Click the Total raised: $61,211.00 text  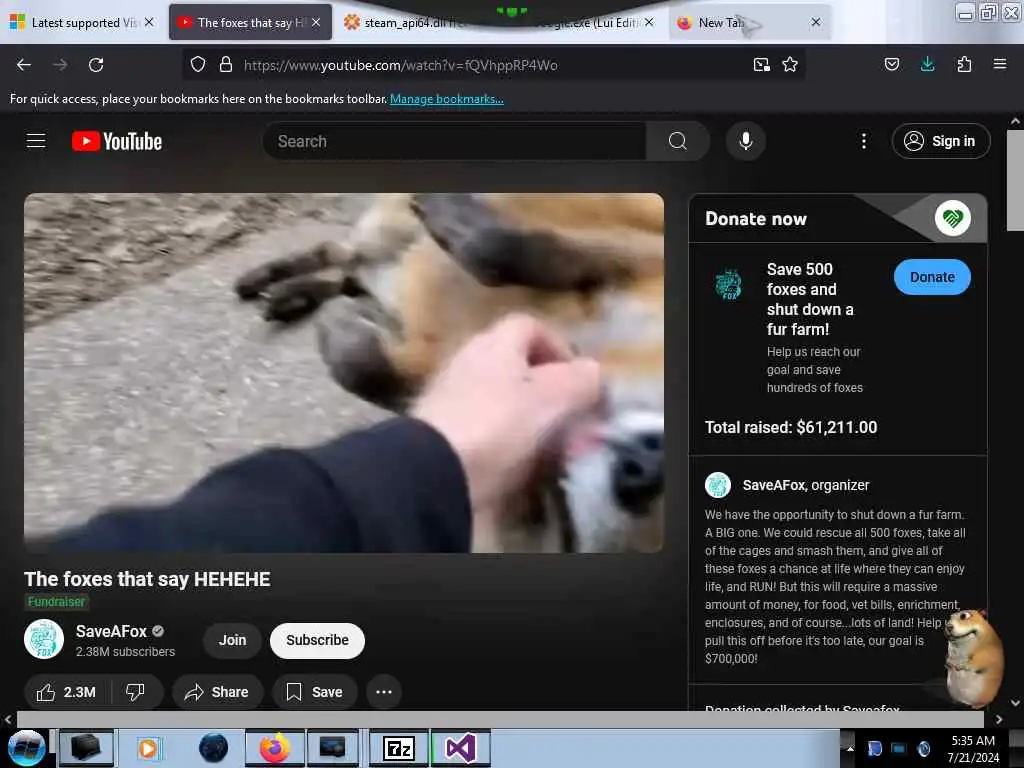[791, 427]
